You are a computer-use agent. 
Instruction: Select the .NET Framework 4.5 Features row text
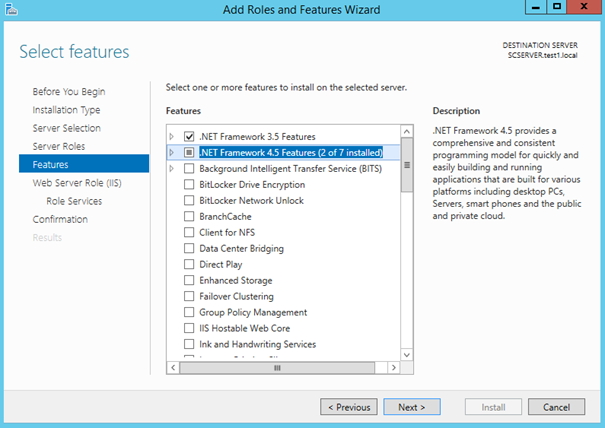coord(291,152)
